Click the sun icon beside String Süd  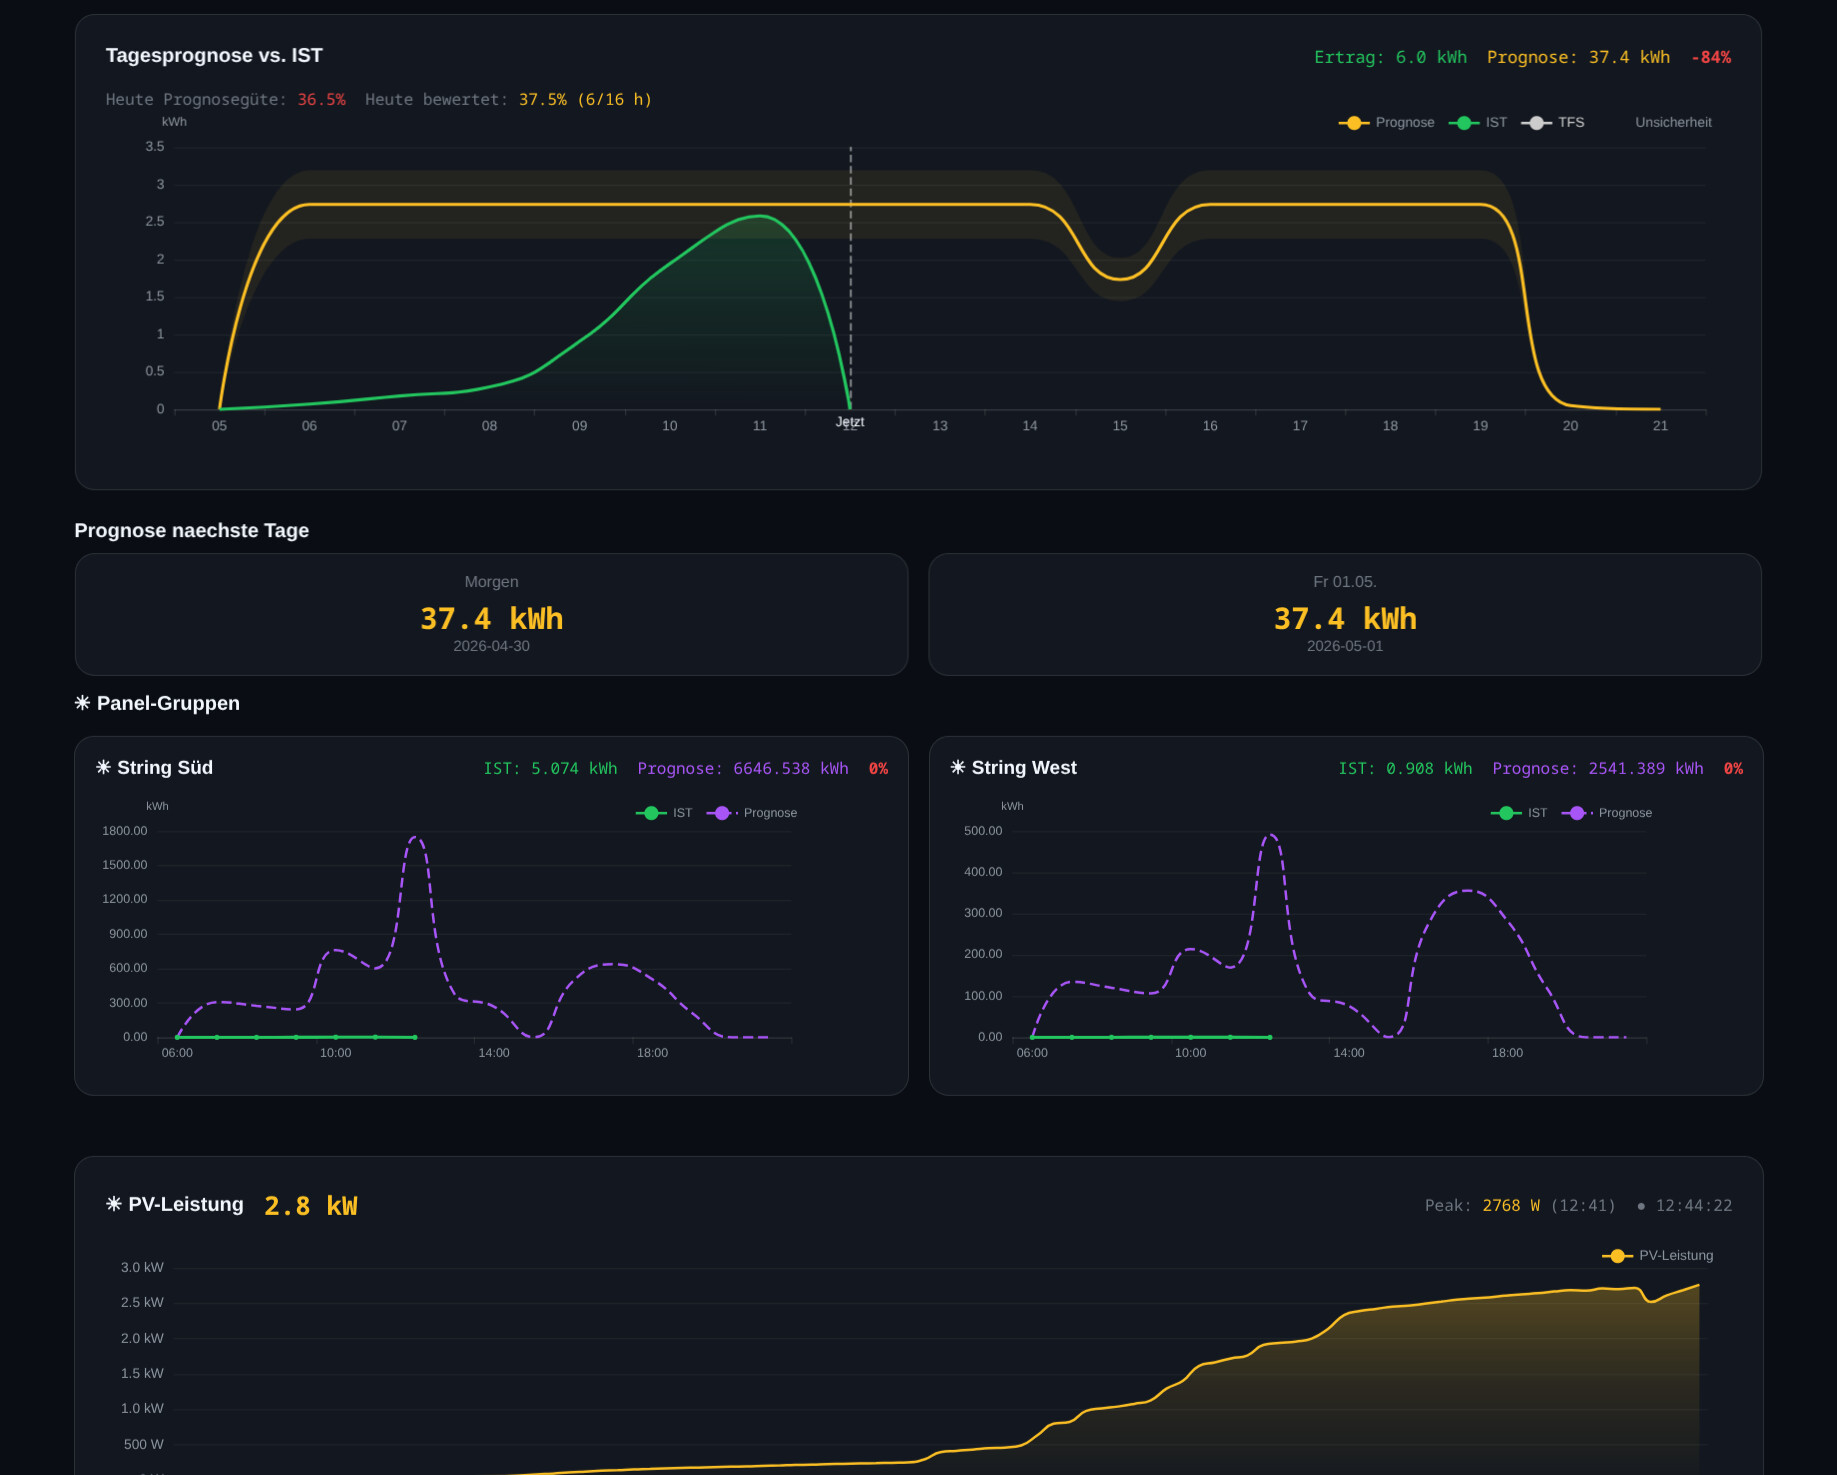(x=103, y=767)
